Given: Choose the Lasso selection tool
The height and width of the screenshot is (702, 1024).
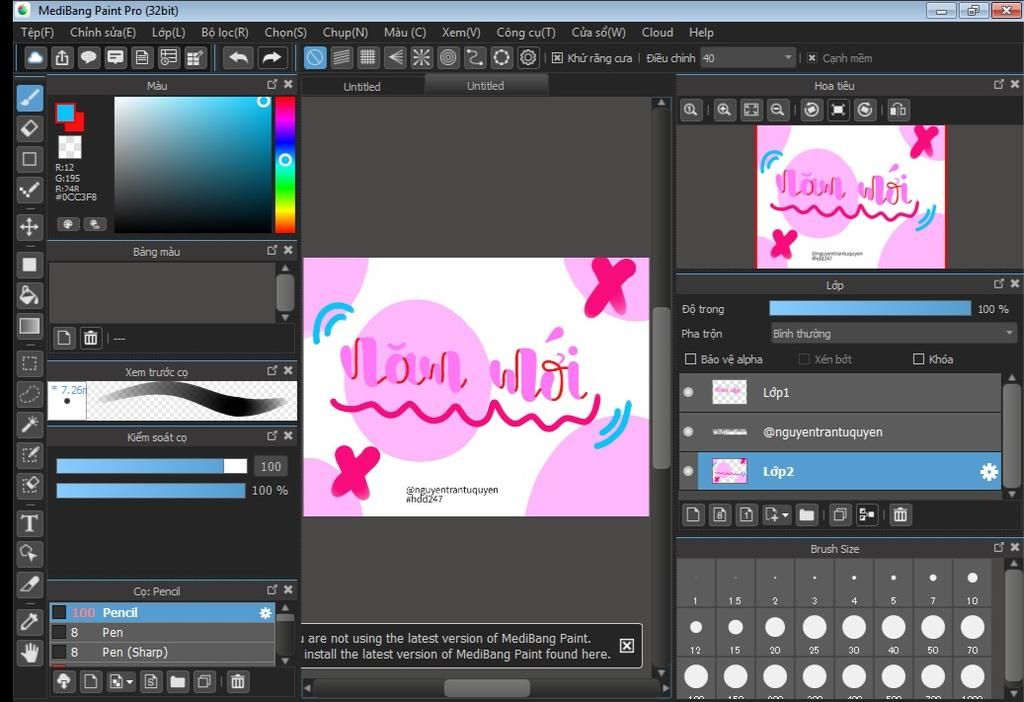Looking at the screenshot, I should (x=29, y=394).
